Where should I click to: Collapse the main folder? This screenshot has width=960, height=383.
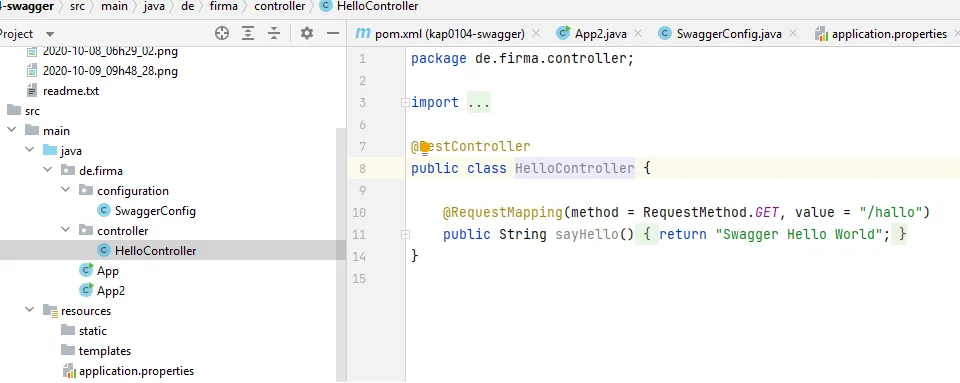click(x=11, y=130)
